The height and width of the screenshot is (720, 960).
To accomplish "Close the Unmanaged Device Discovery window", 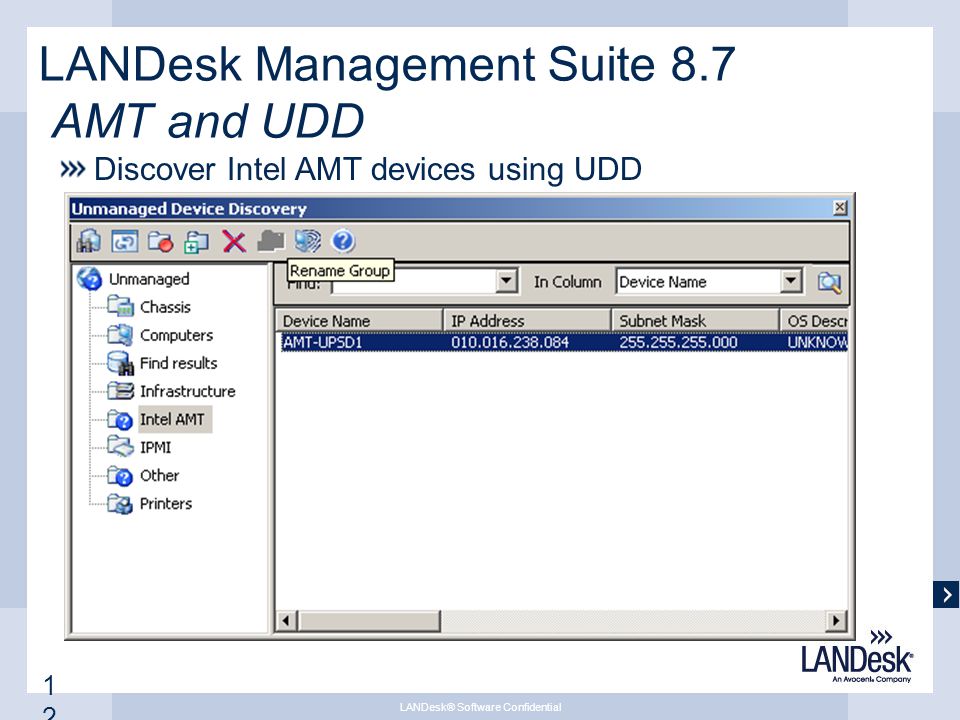I will coord(840,208).
